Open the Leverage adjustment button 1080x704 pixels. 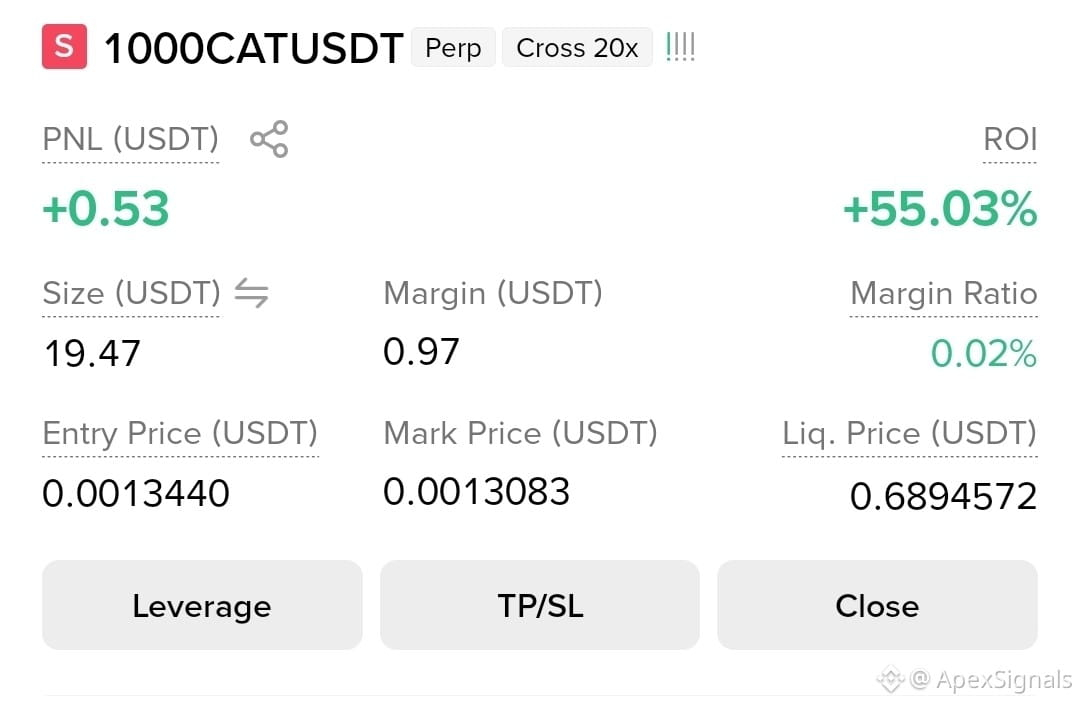click(202, 605)
